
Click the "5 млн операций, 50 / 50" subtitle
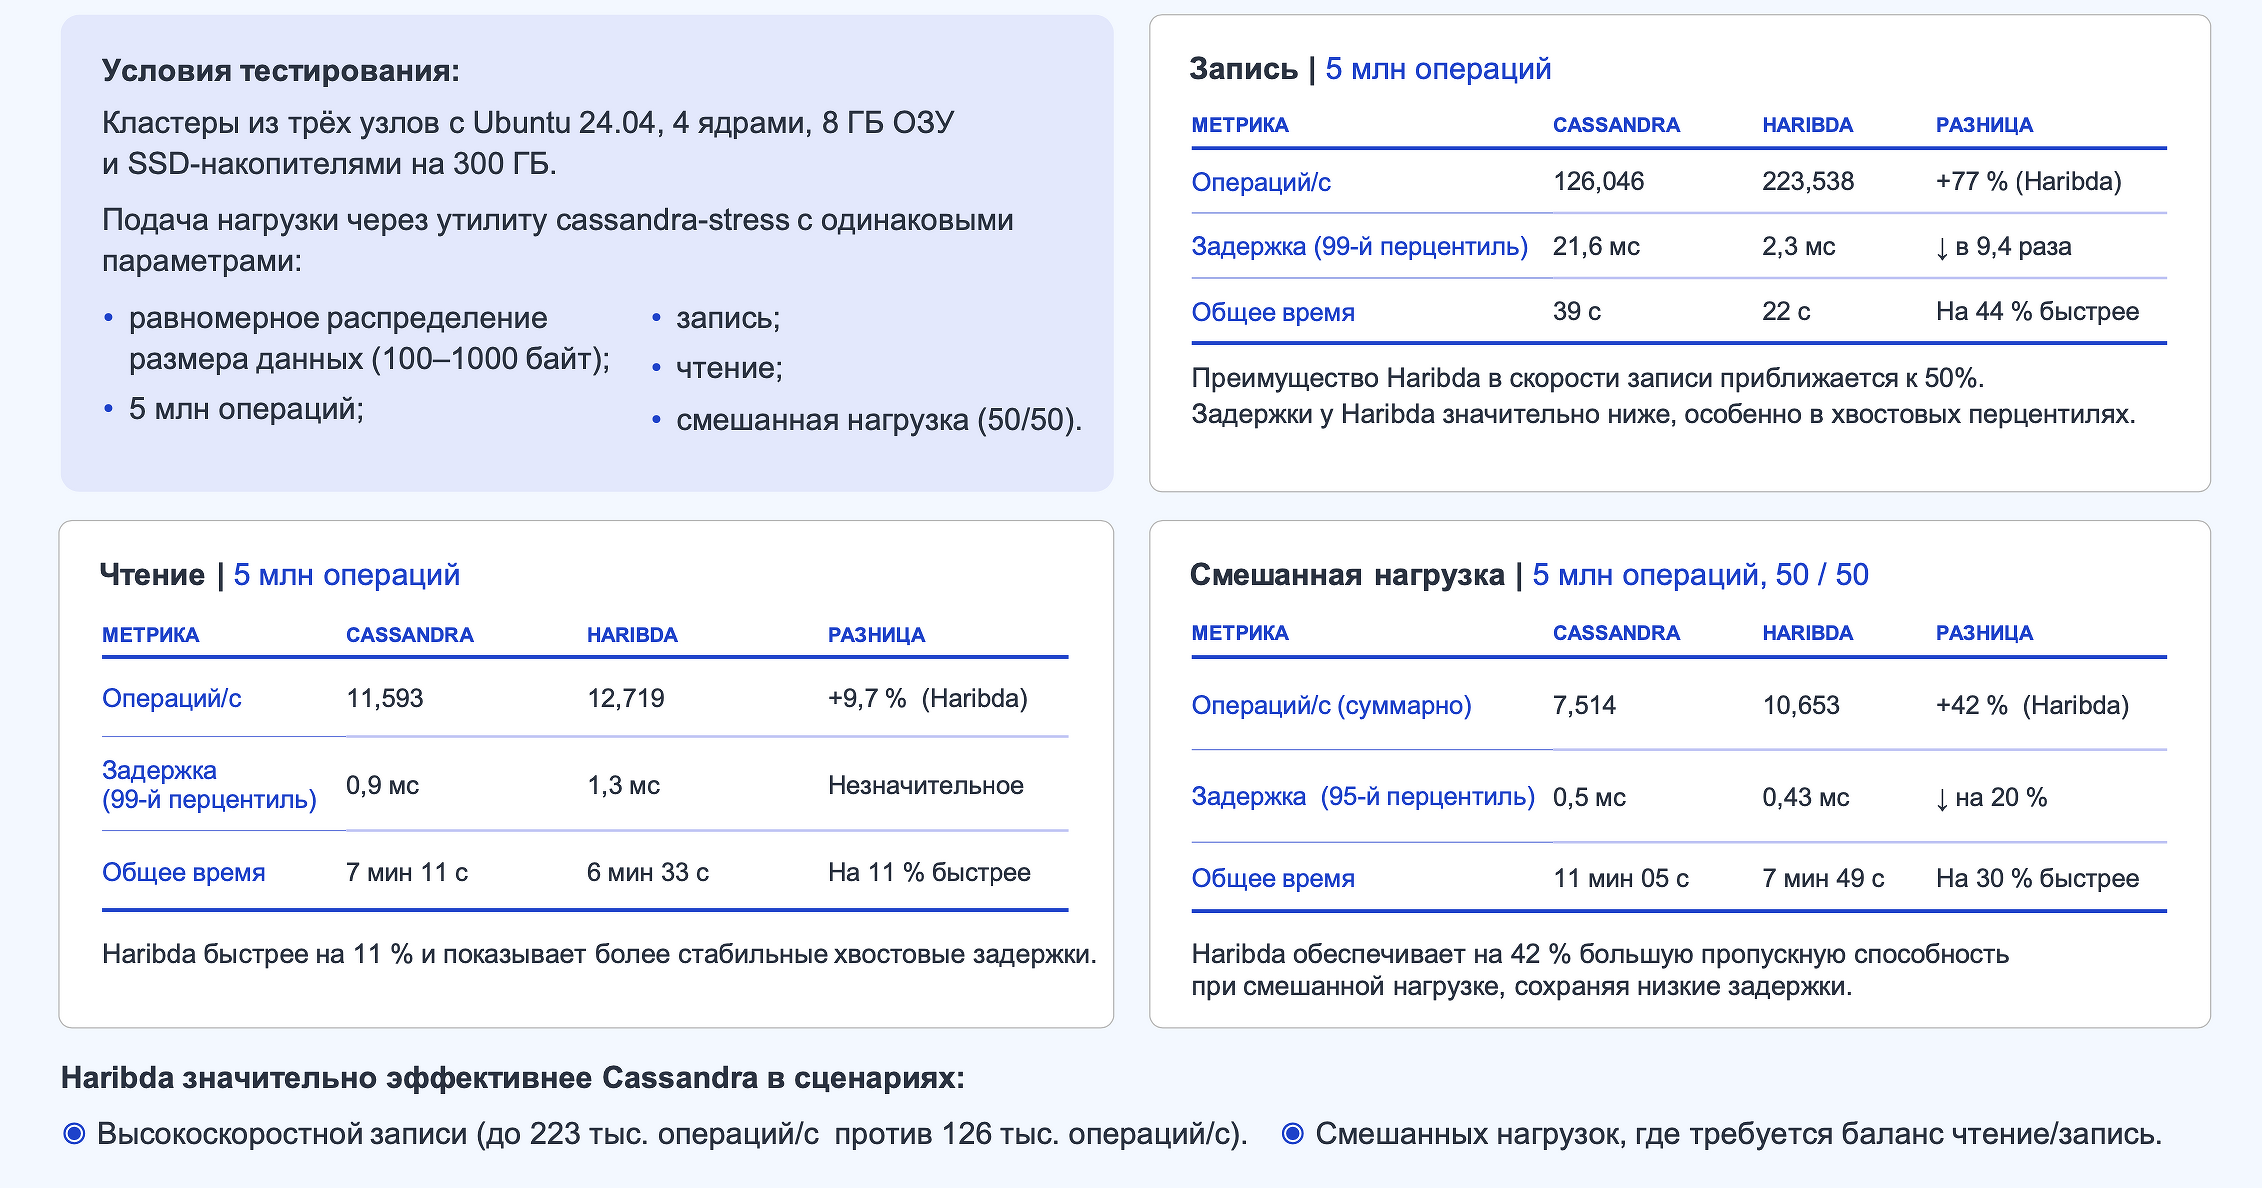(x=1700, y=574)
